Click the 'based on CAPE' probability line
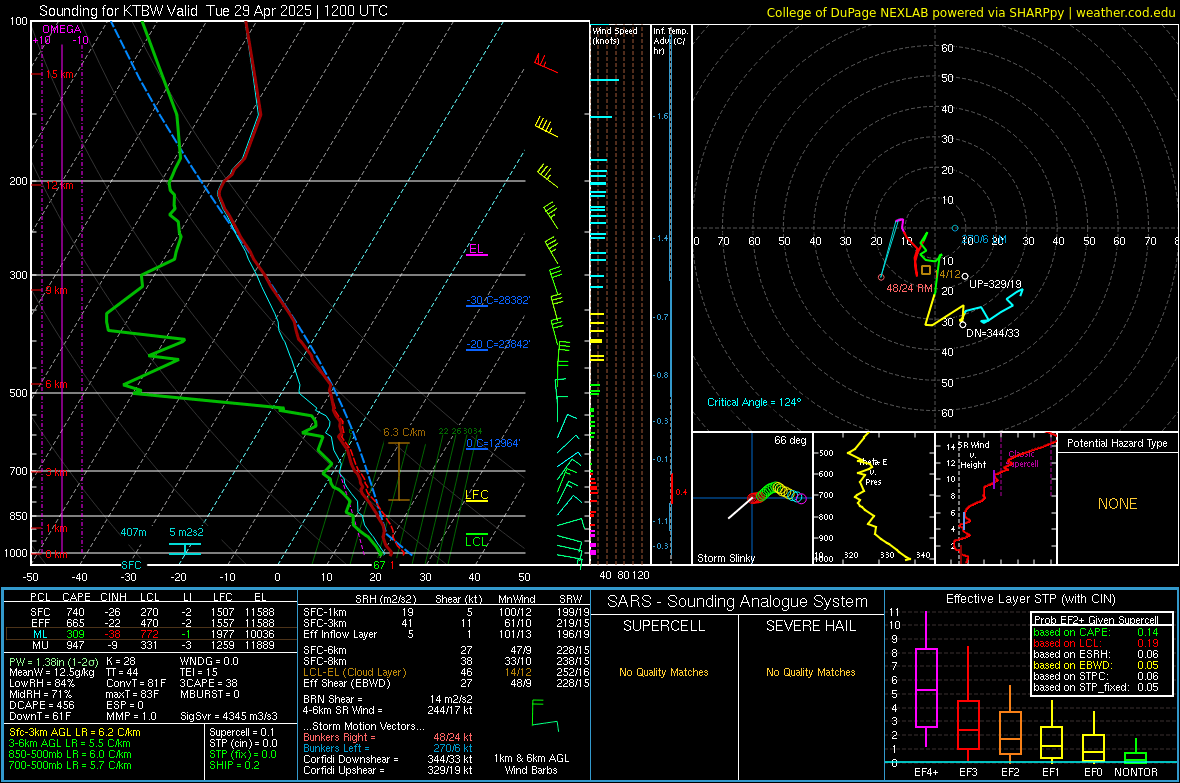Viewport: 1180px width, 783px height. point(1096,632)
